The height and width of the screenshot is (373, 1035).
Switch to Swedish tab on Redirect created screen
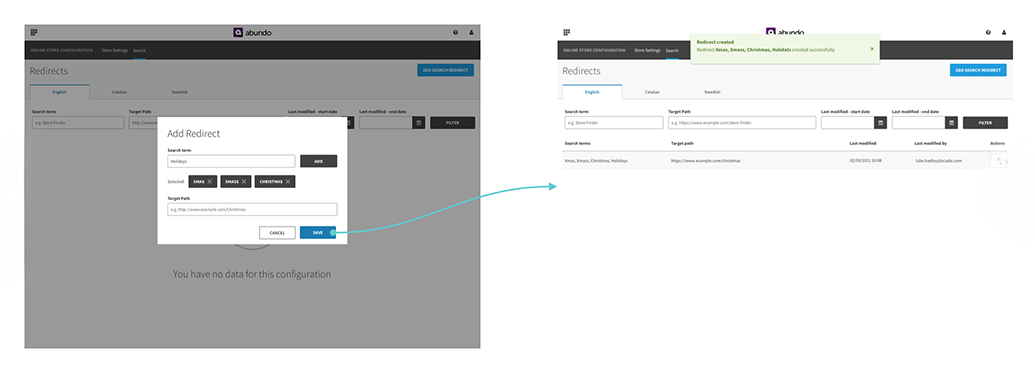(x=712, y=92)
